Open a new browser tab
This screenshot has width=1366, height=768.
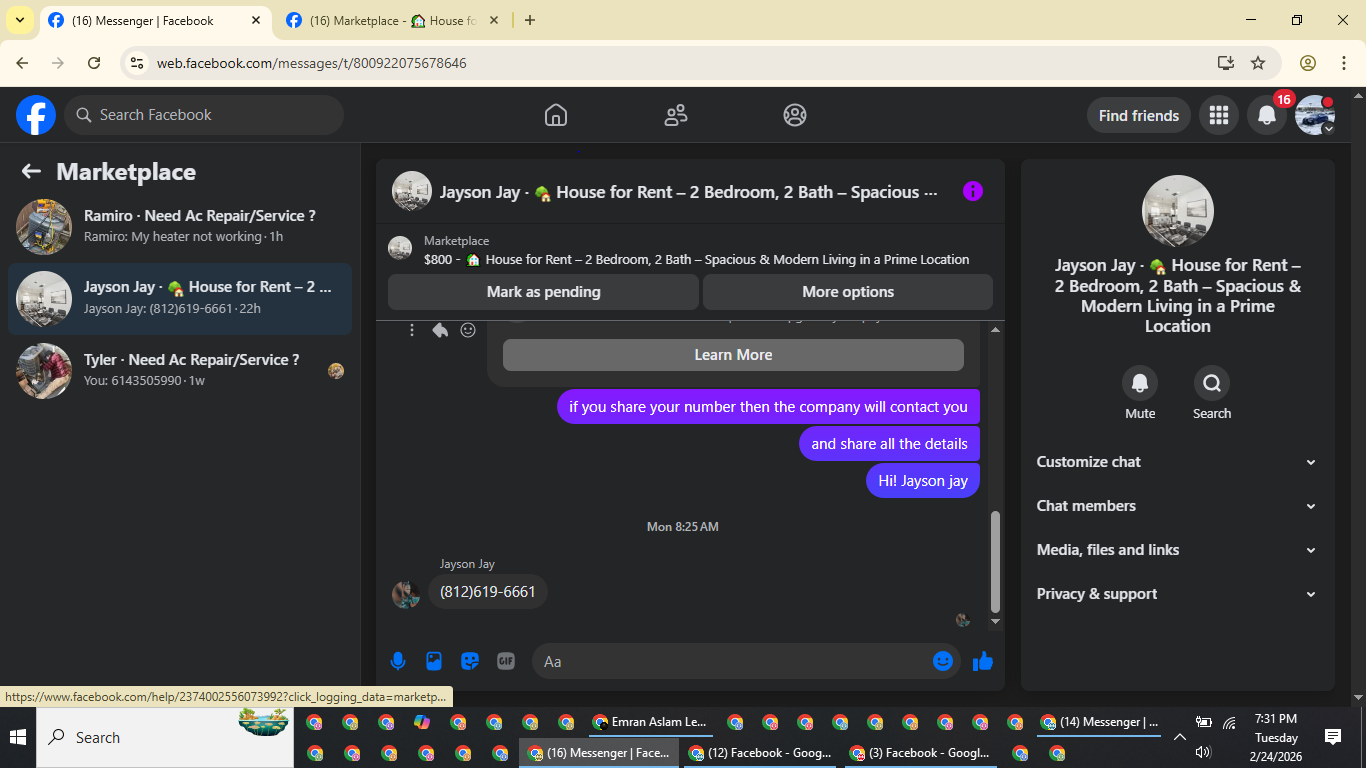pos(530,20)
